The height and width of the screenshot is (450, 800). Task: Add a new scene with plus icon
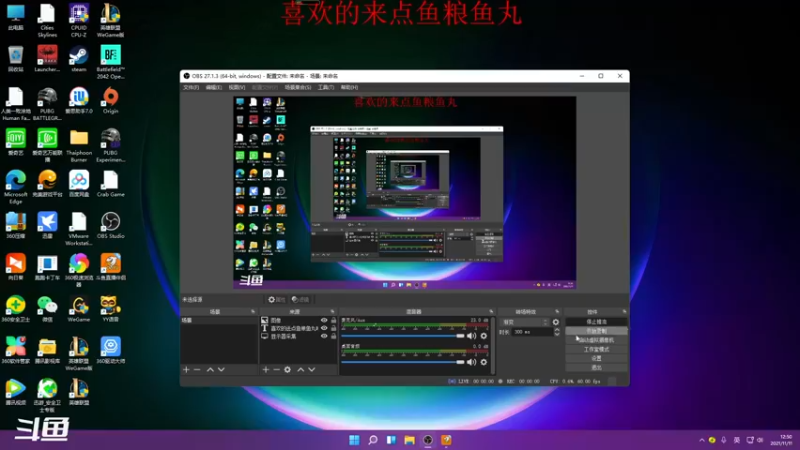click(186, 369)
